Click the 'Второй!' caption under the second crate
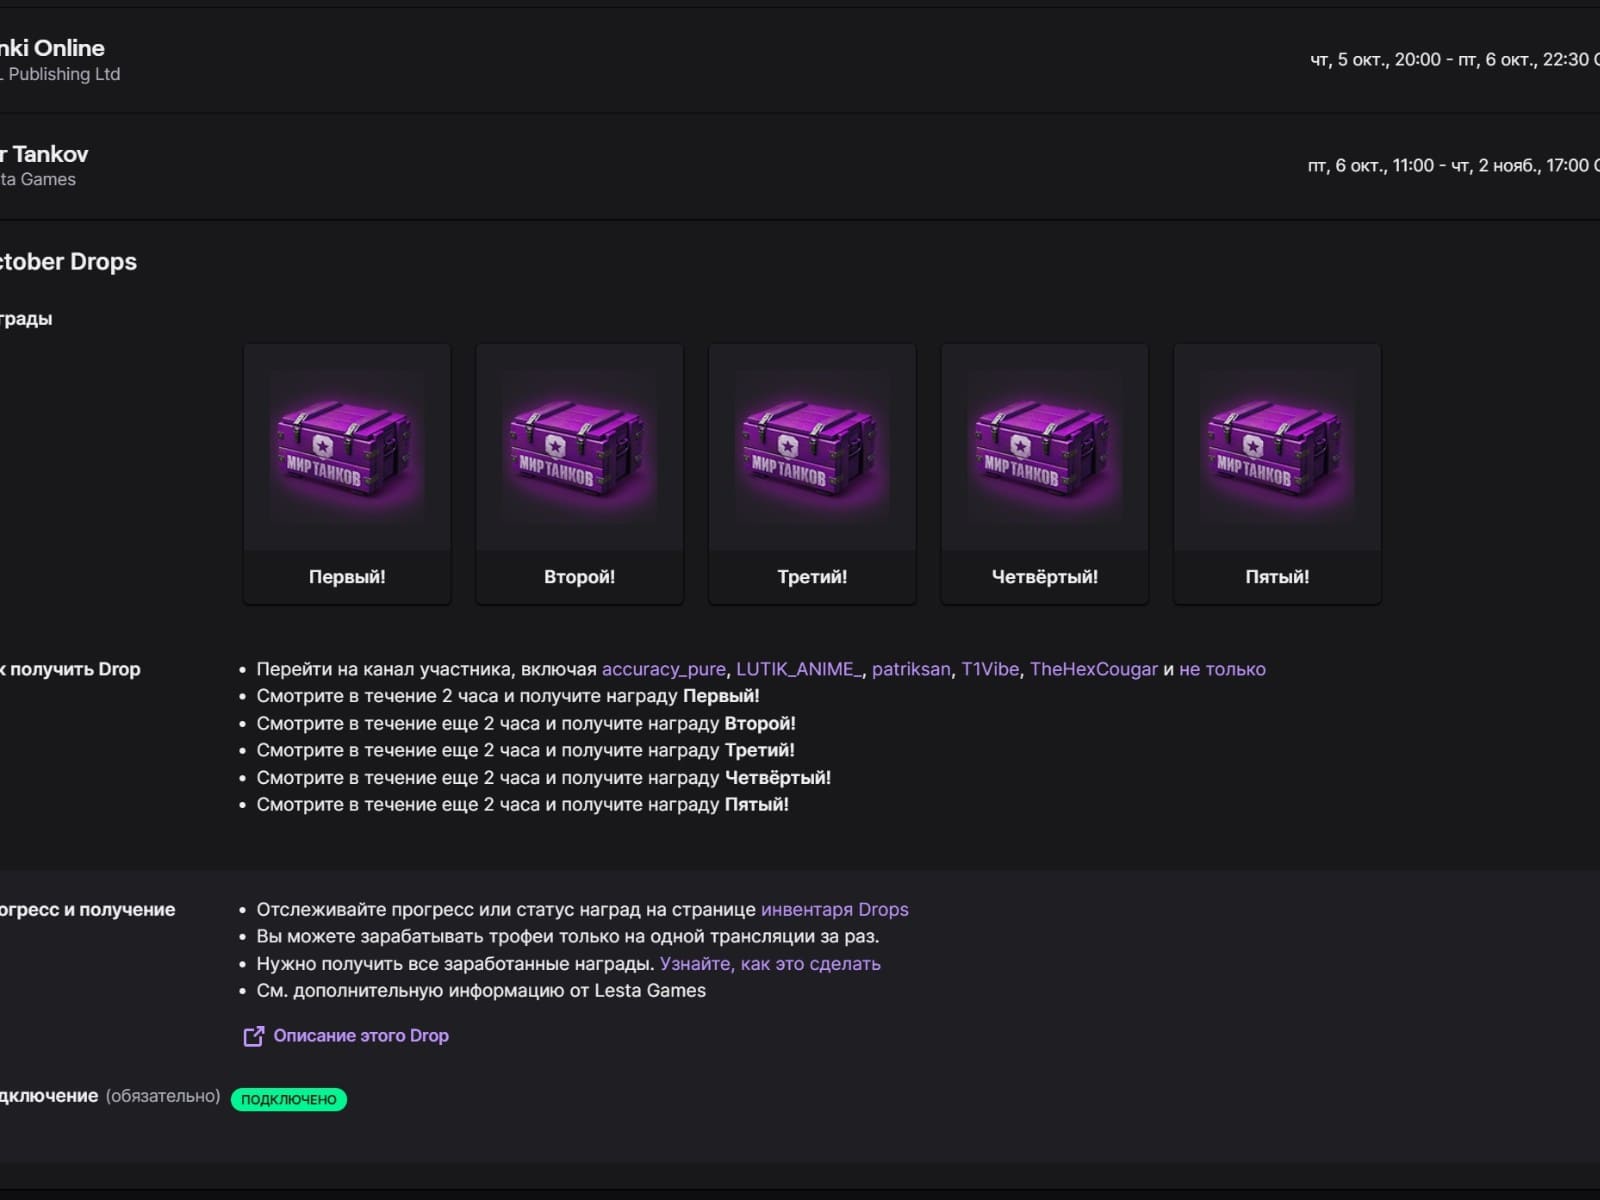 click(580, 577)
